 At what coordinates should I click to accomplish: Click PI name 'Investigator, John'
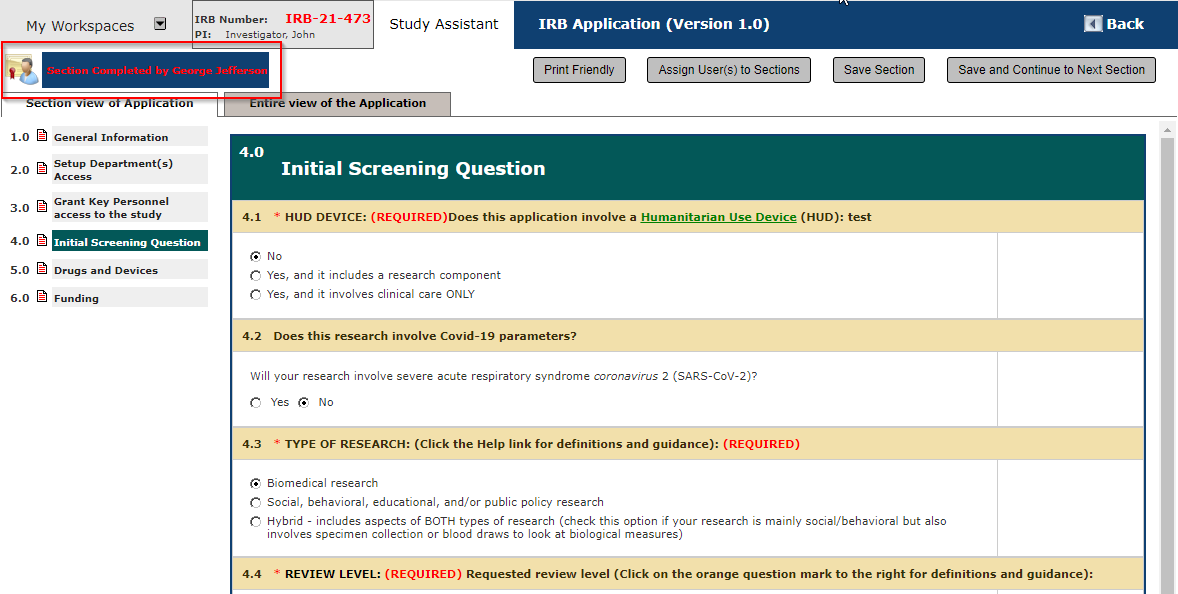coord(270,35)
